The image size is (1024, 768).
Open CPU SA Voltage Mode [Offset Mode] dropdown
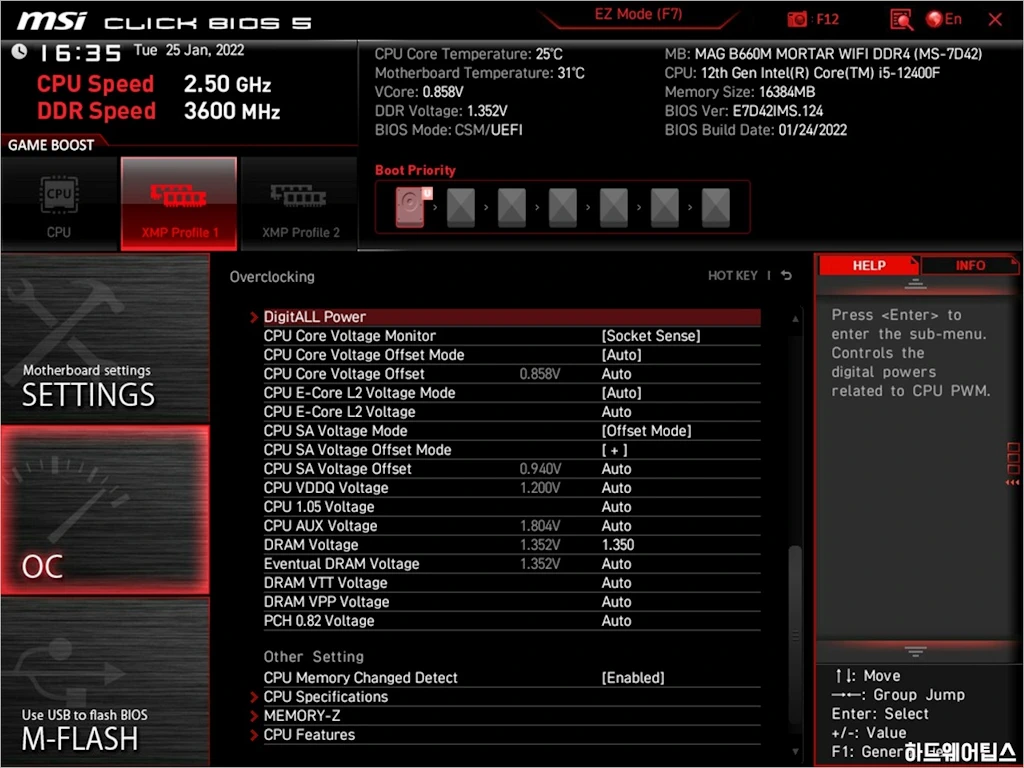click(x=646, y=430)
